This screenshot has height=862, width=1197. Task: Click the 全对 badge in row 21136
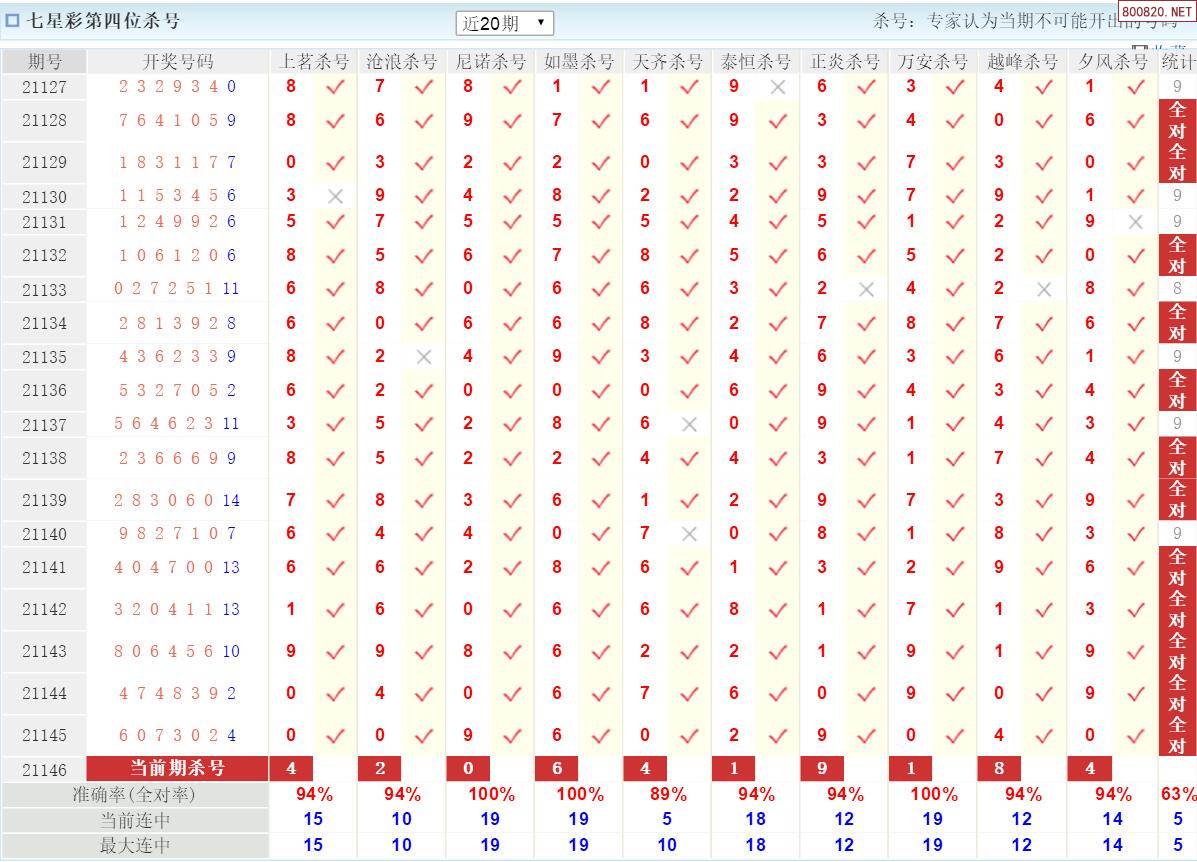[x=1177, y=390]
